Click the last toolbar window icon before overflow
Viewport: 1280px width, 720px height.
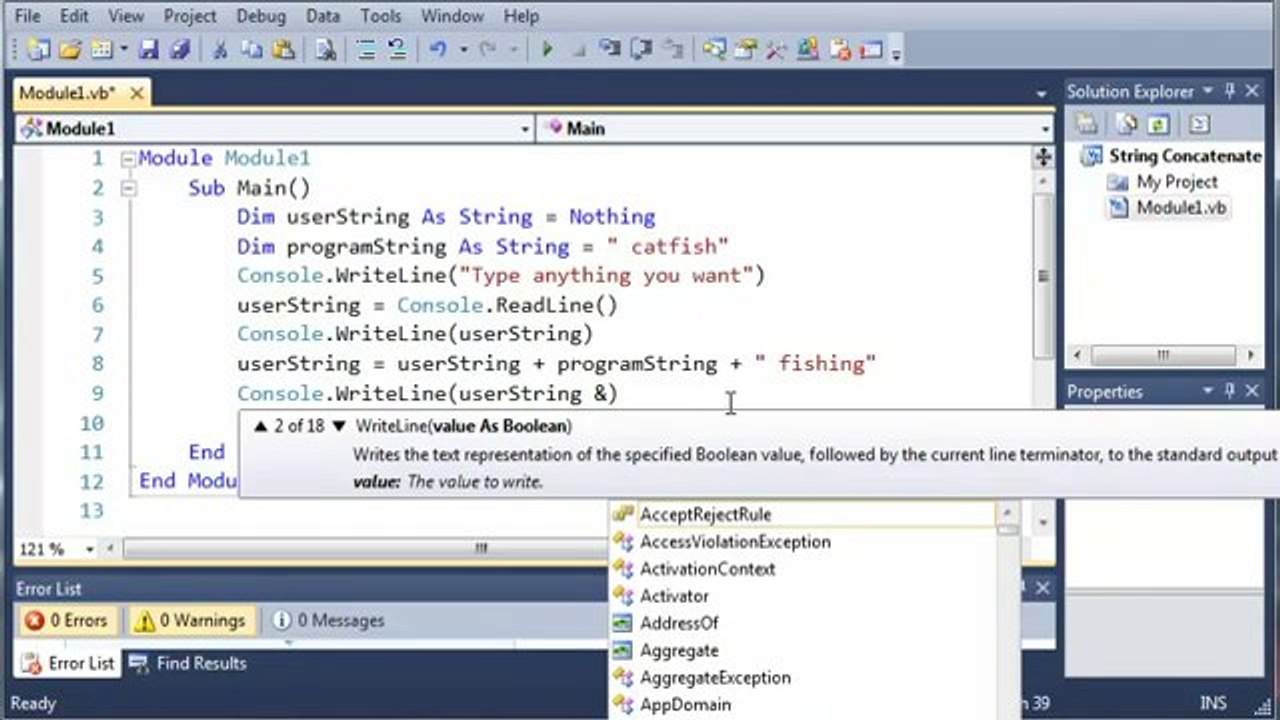tap(871, 49)
